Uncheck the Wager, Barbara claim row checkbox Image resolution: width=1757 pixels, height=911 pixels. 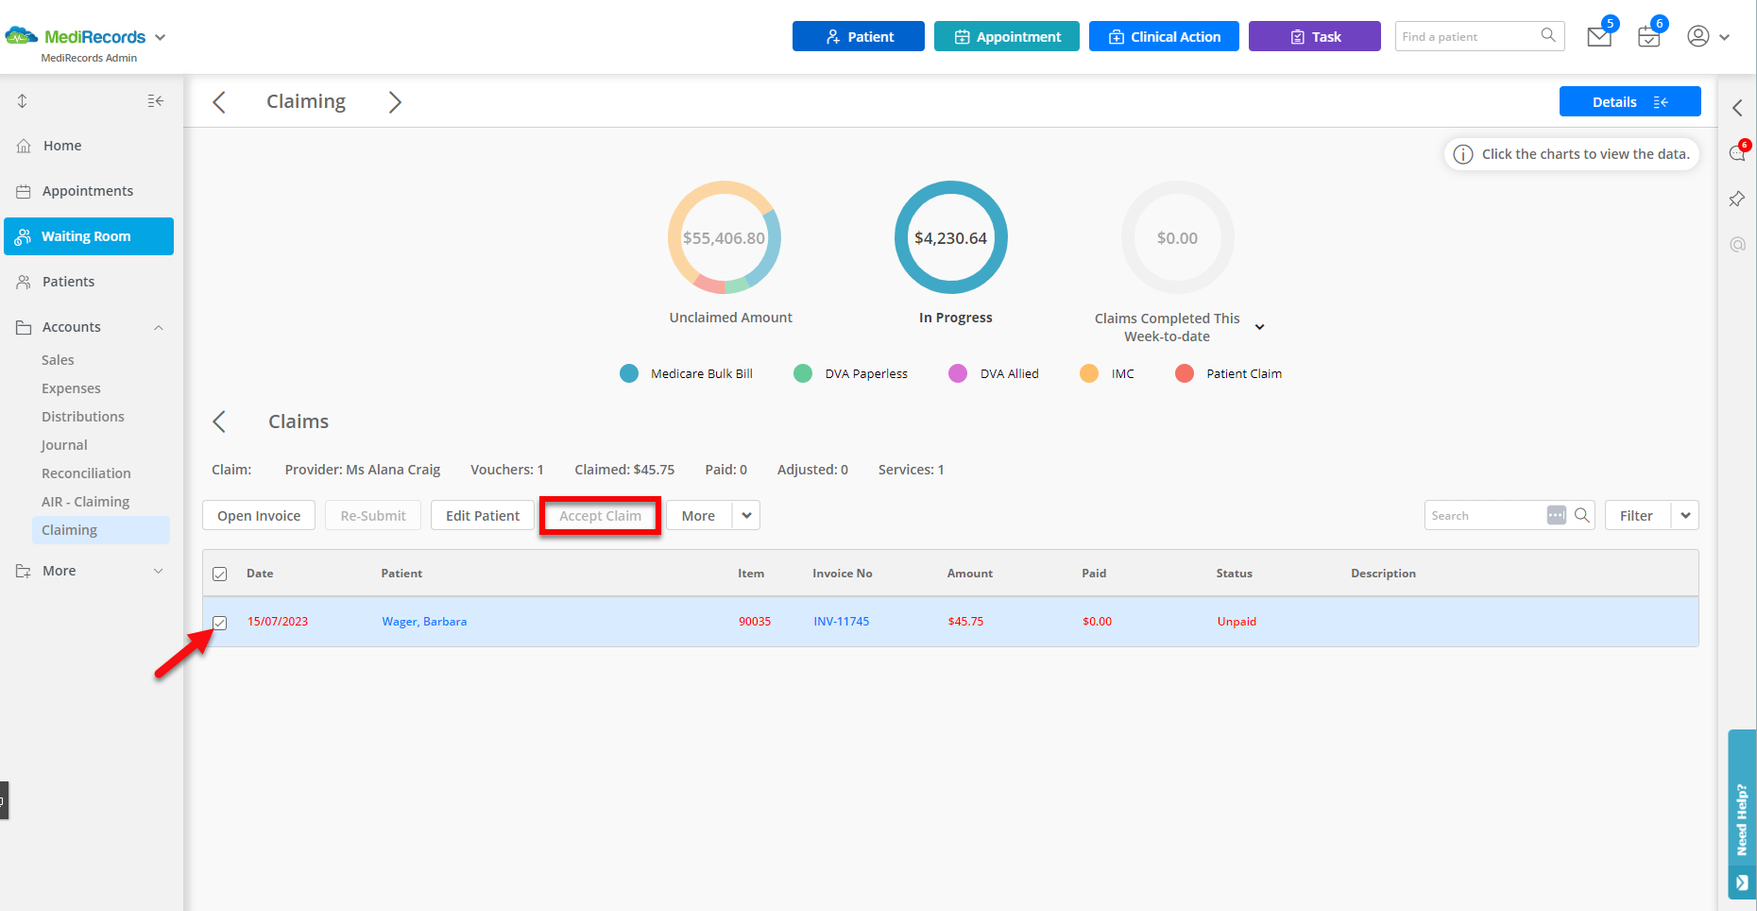click(x=220, y=623)
